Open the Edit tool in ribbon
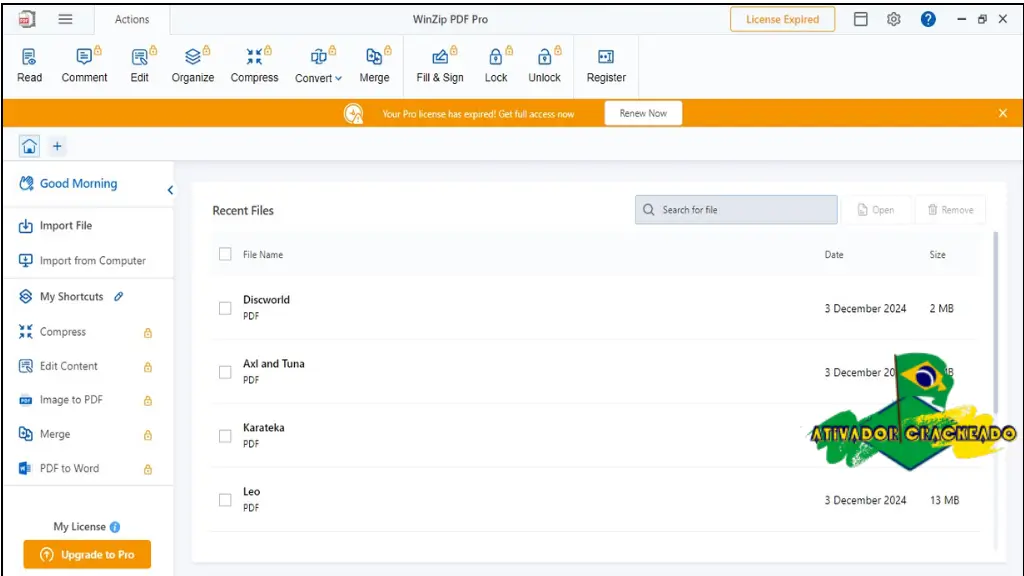Screen dimensions: 1024x576 click(140, 65)
